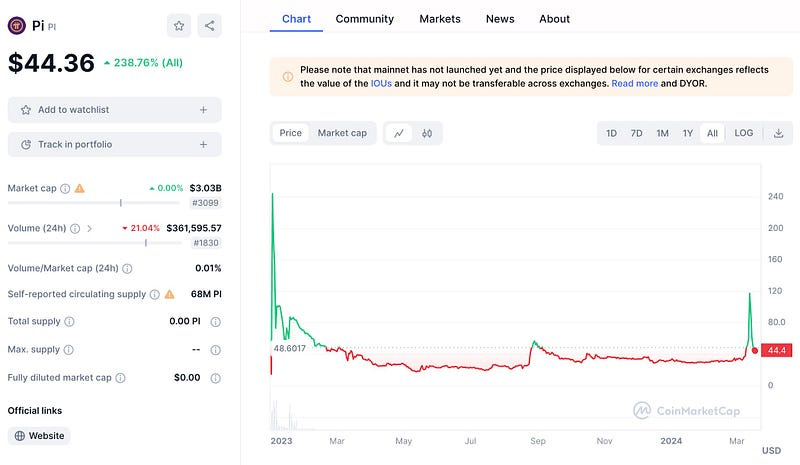
Task: Open info icon beside Fully diluted market cap label
Action: pos(120,378)
